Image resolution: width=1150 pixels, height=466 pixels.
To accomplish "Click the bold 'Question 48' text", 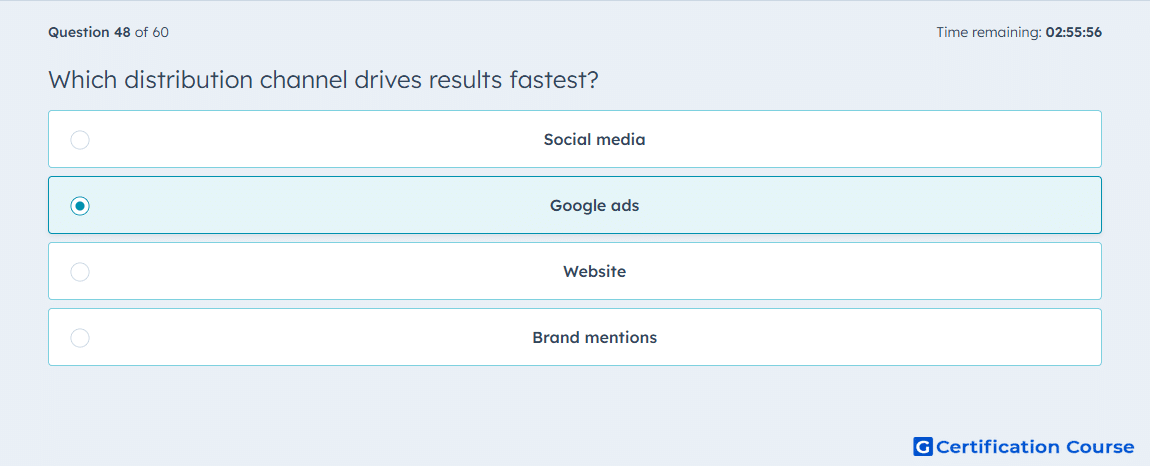I will point(89,32).
